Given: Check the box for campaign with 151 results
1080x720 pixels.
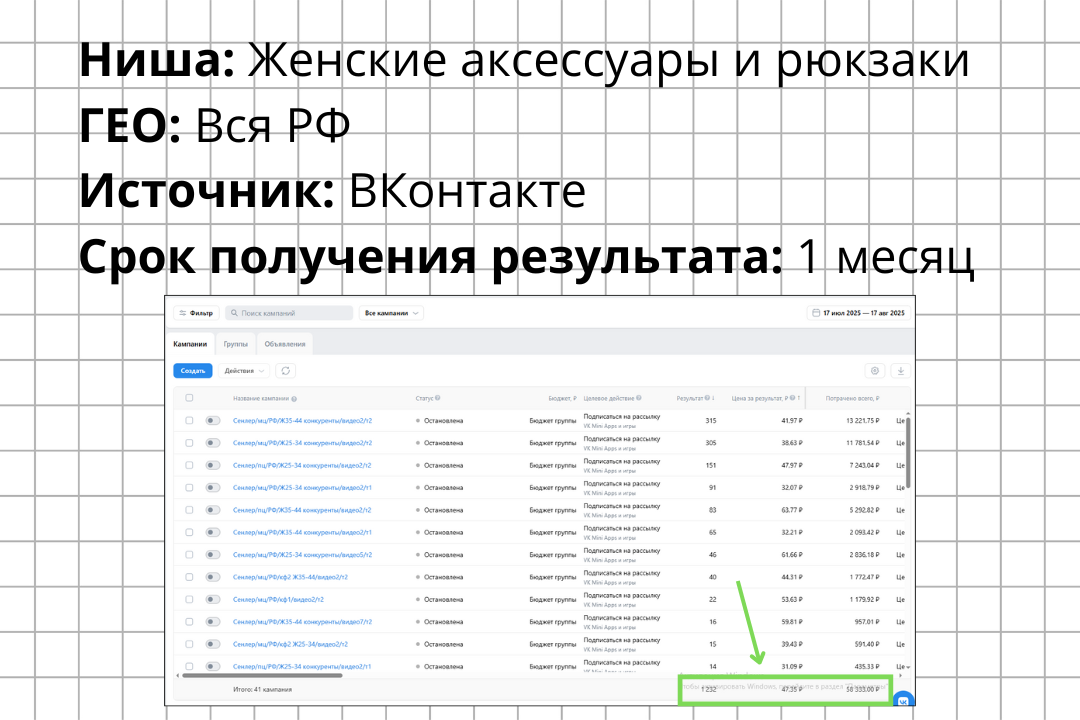Looking at the screenshot, I should coord(189,465).
